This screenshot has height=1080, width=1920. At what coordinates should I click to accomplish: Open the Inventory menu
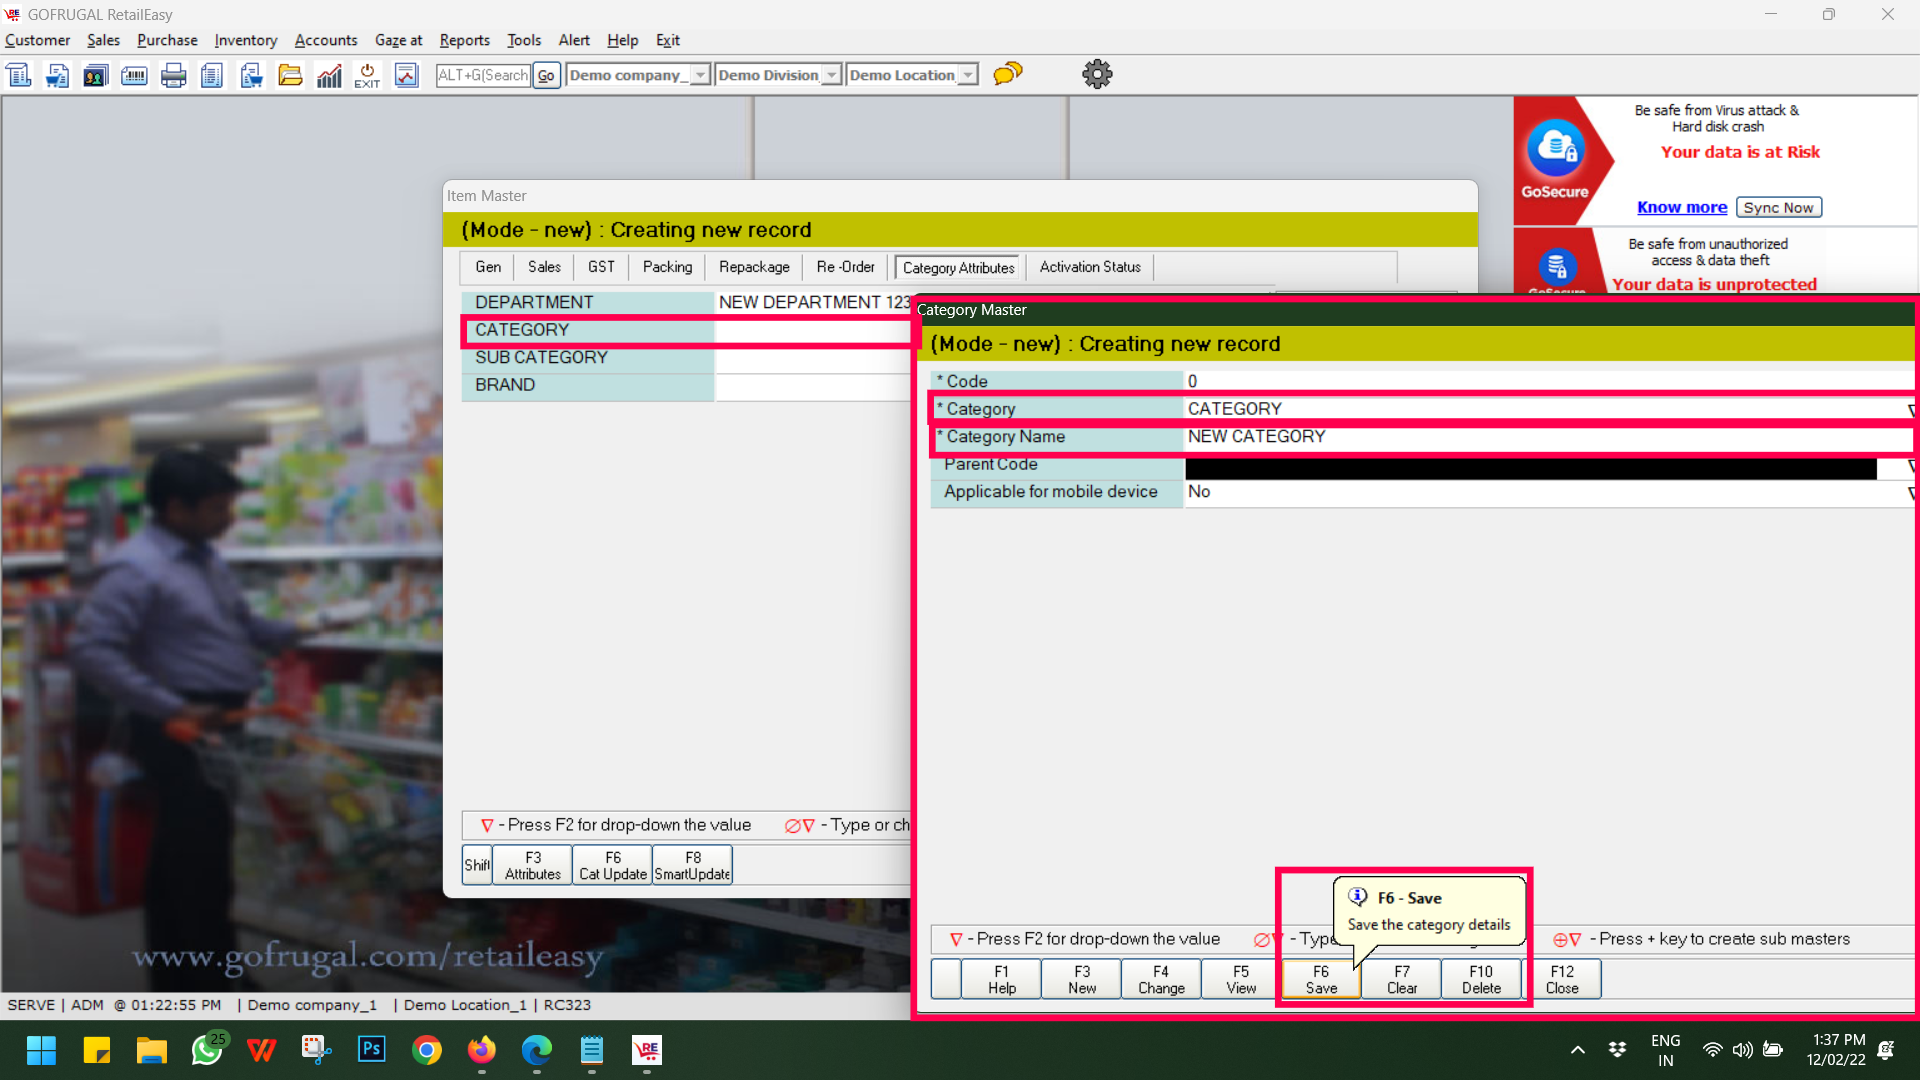[245, 40]
